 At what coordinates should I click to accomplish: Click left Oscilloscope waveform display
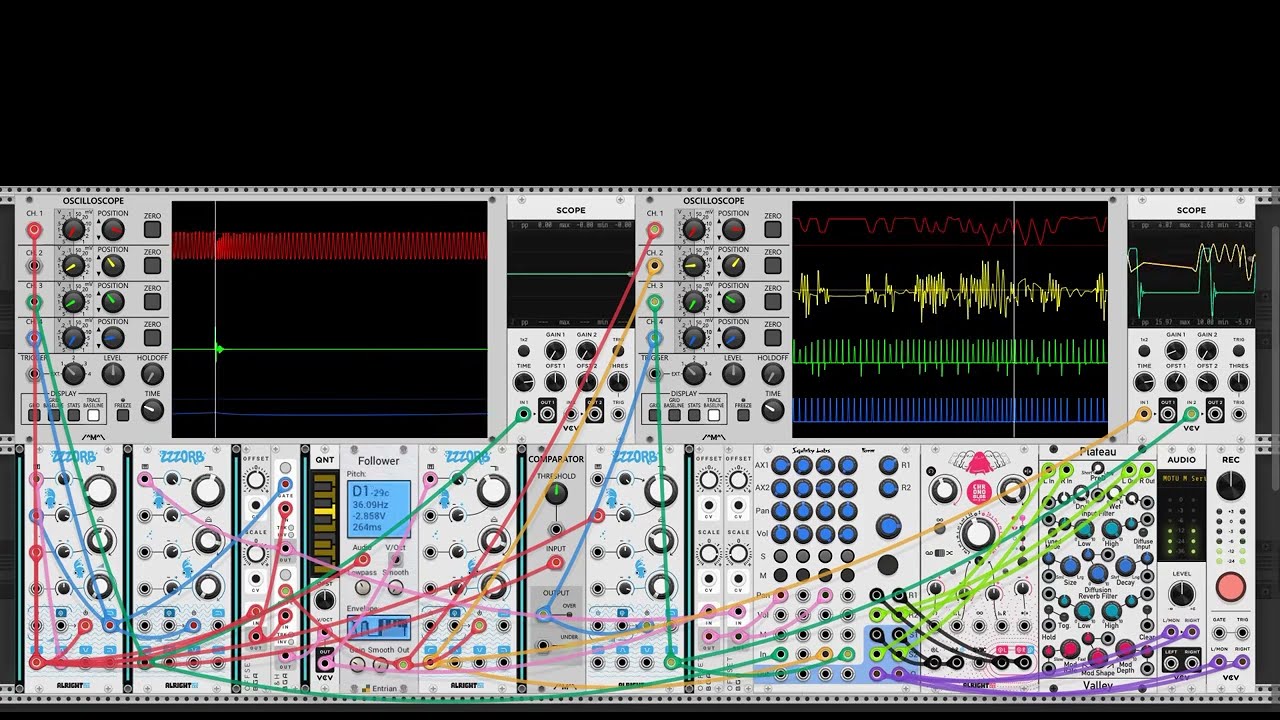click(329, 320)
